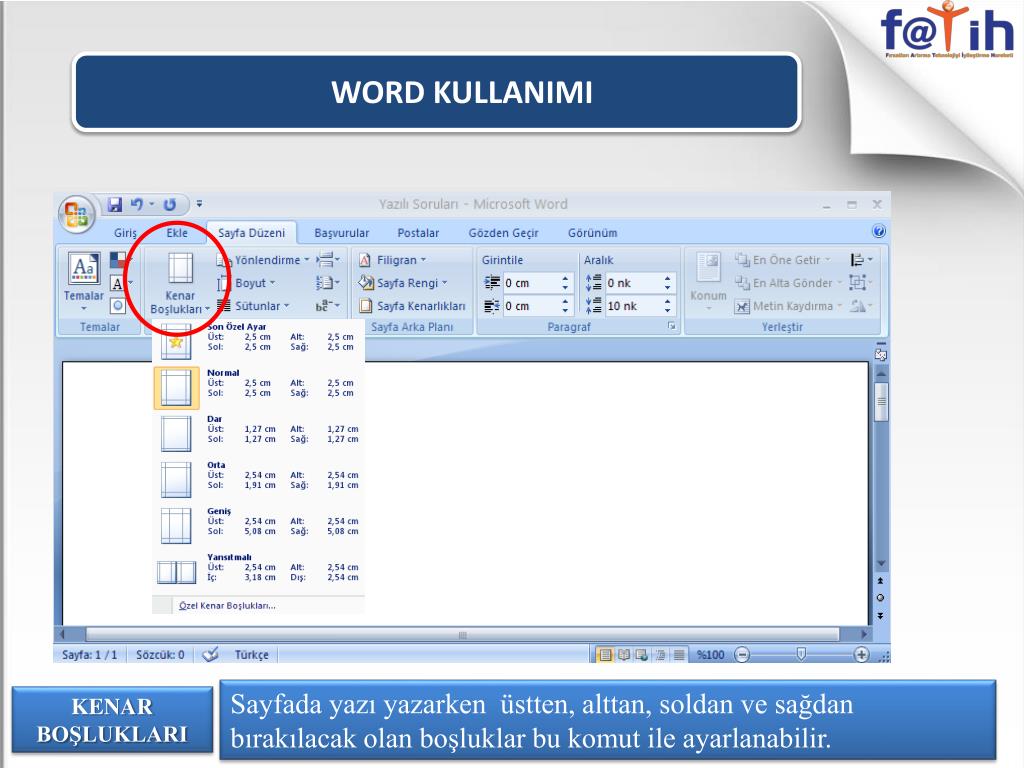Open hyphenation dropdown icon
Screen dimensions: 1024x768
tap(328, 306)
